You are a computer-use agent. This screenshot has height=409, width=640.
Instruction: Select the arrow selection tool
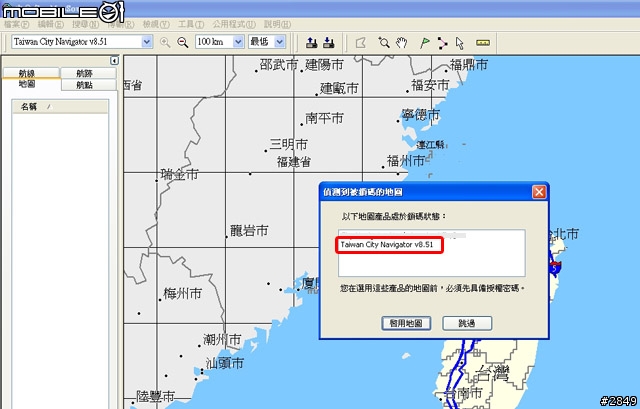click(x=460, y=42)
